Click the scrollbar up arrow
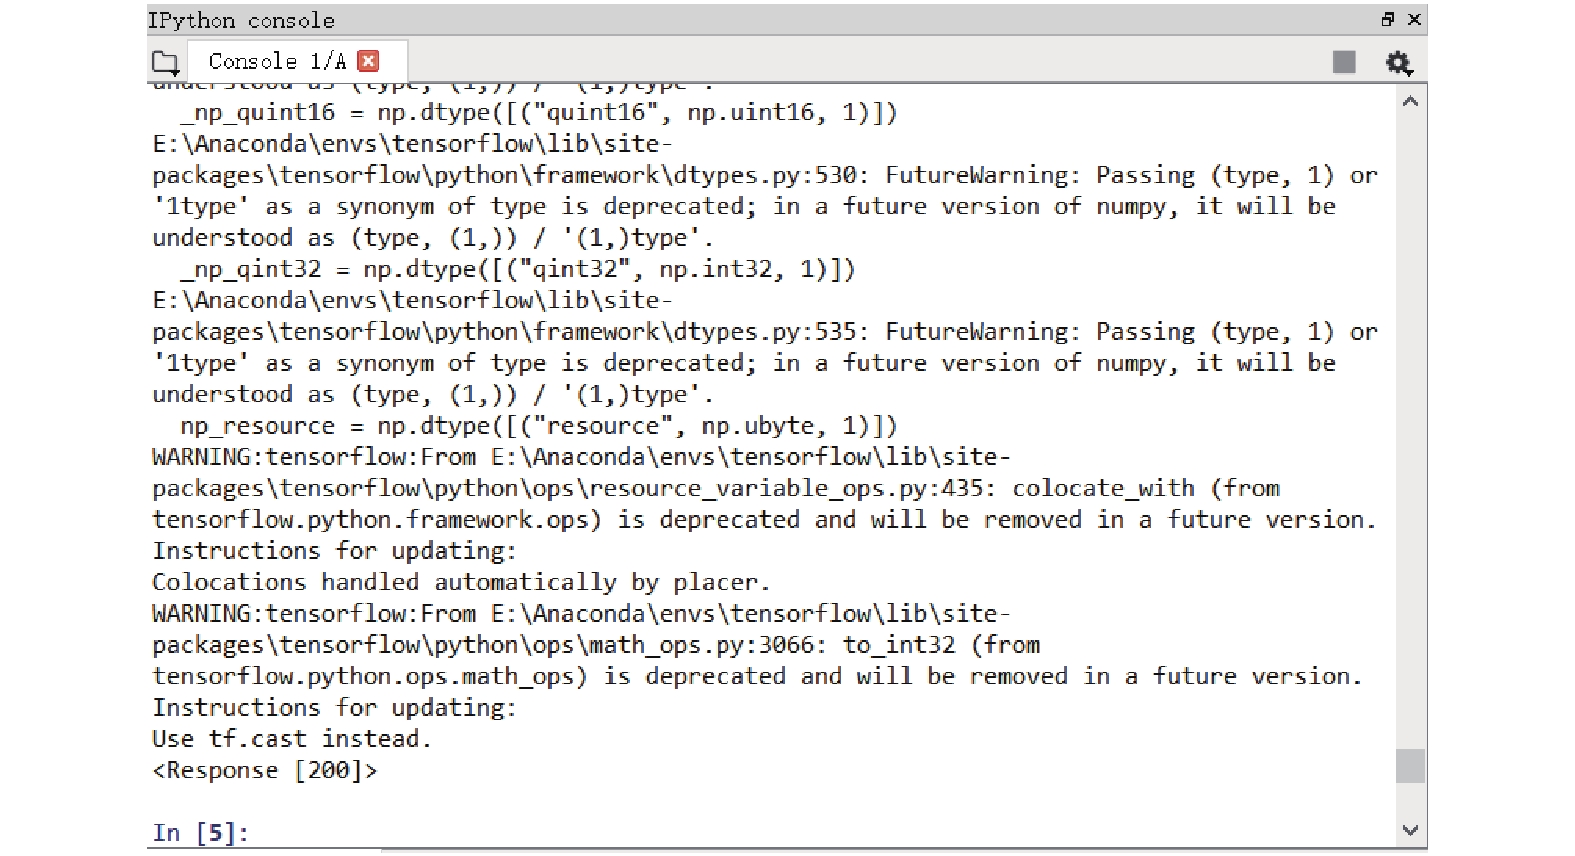1575x856 pixels. [x=1410, y=101]
